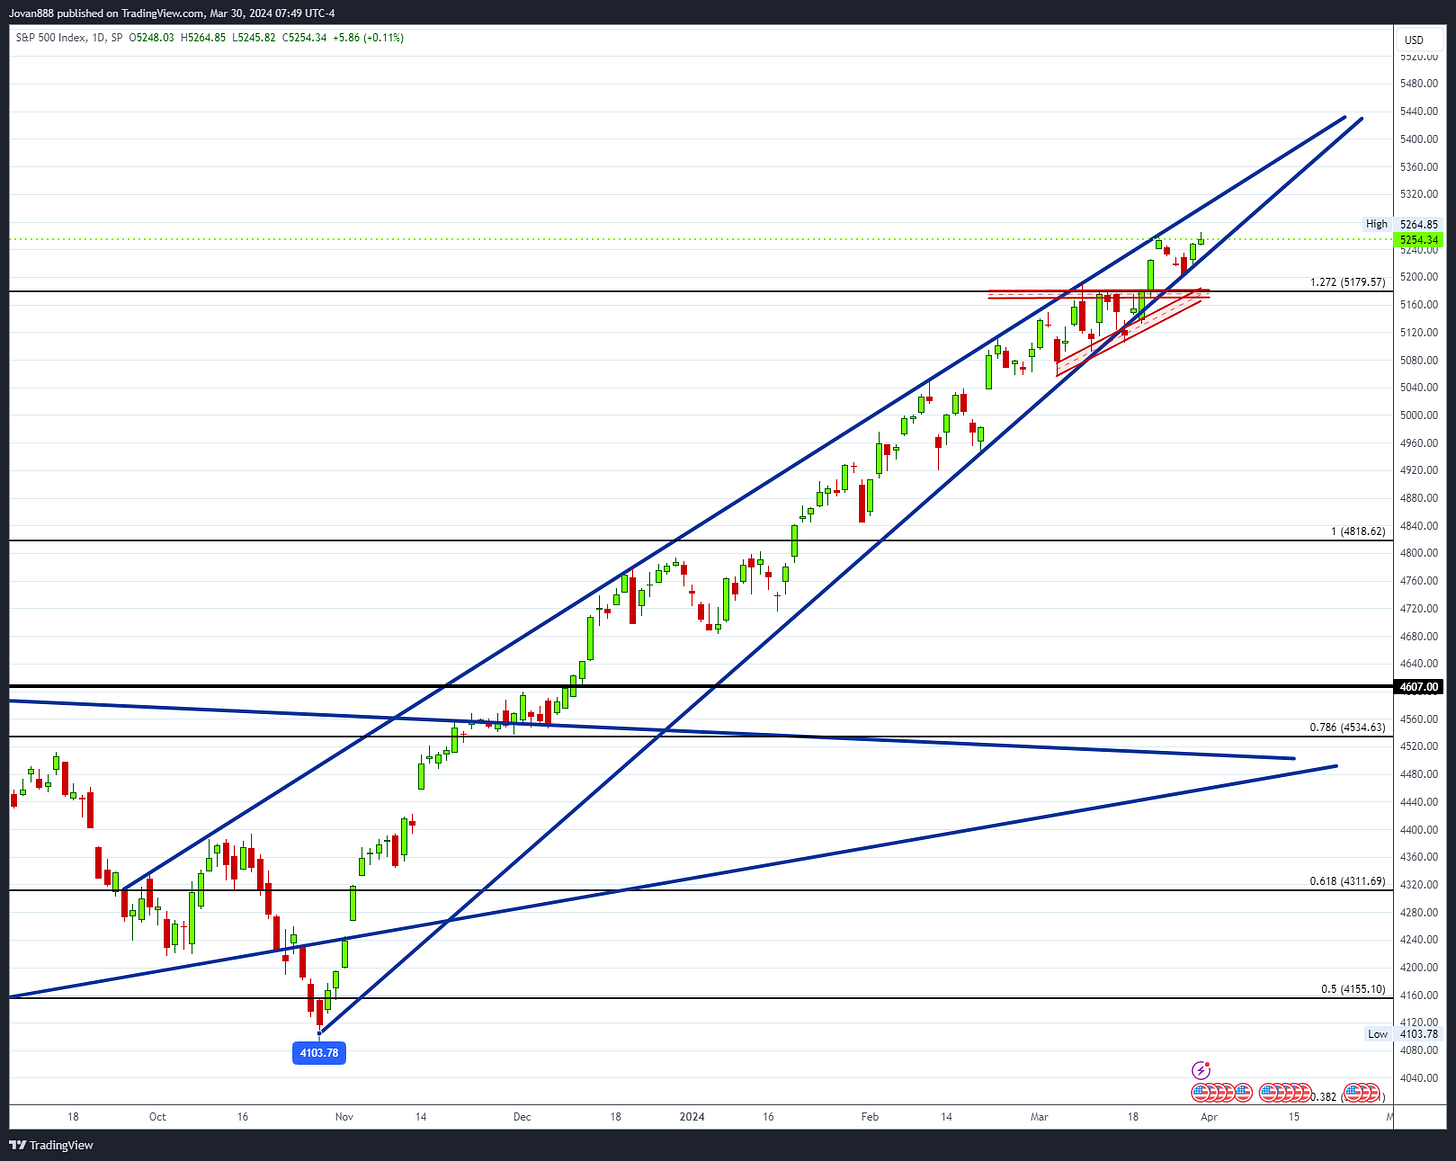
Task: Select the 0.786 (4534.63) Fibonacci label
Action: click(x=1348, y=727)
